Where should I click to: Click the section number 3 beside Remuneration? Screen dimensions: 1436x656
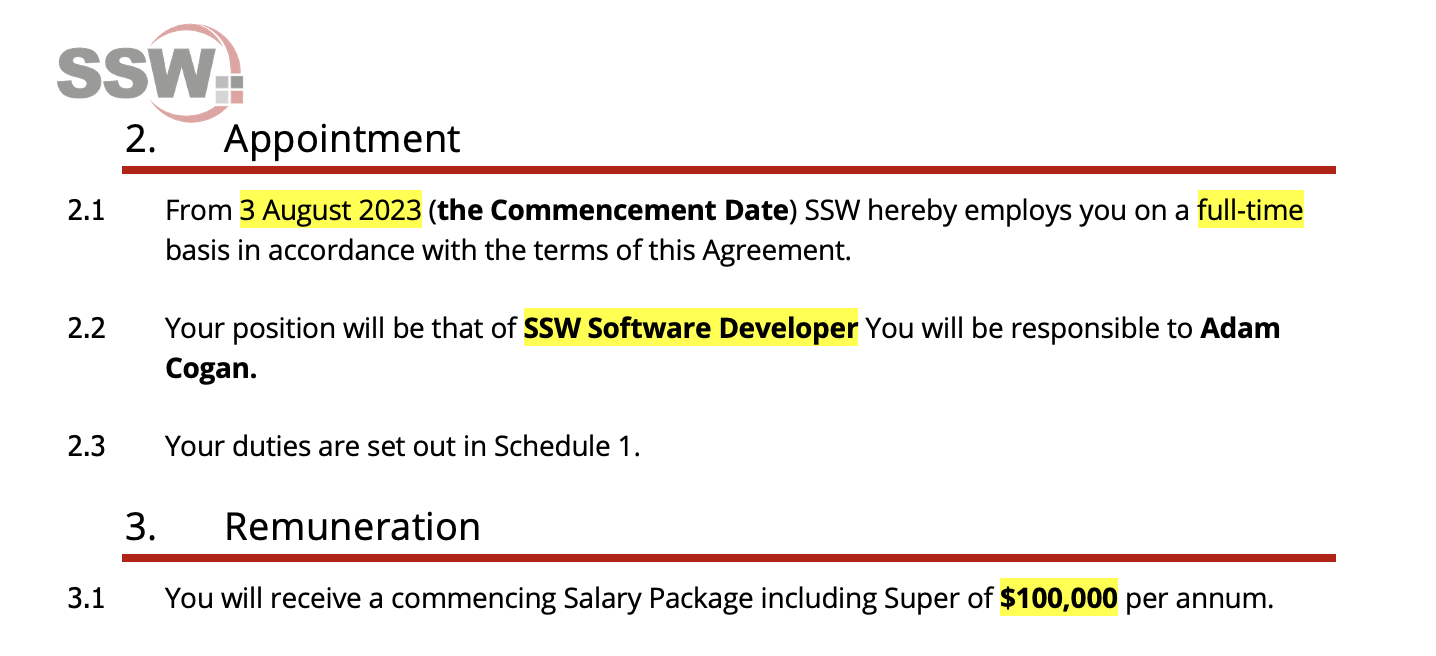pyautogui.click(x=140, y=526)
